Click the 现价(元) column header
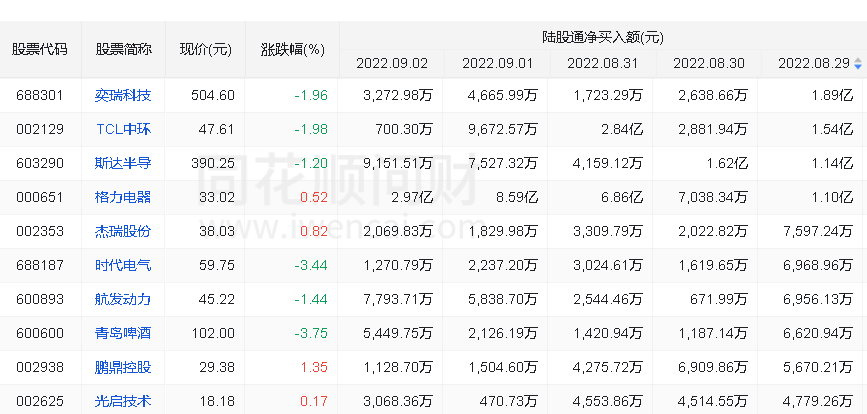867x414 pixels. 205,49
